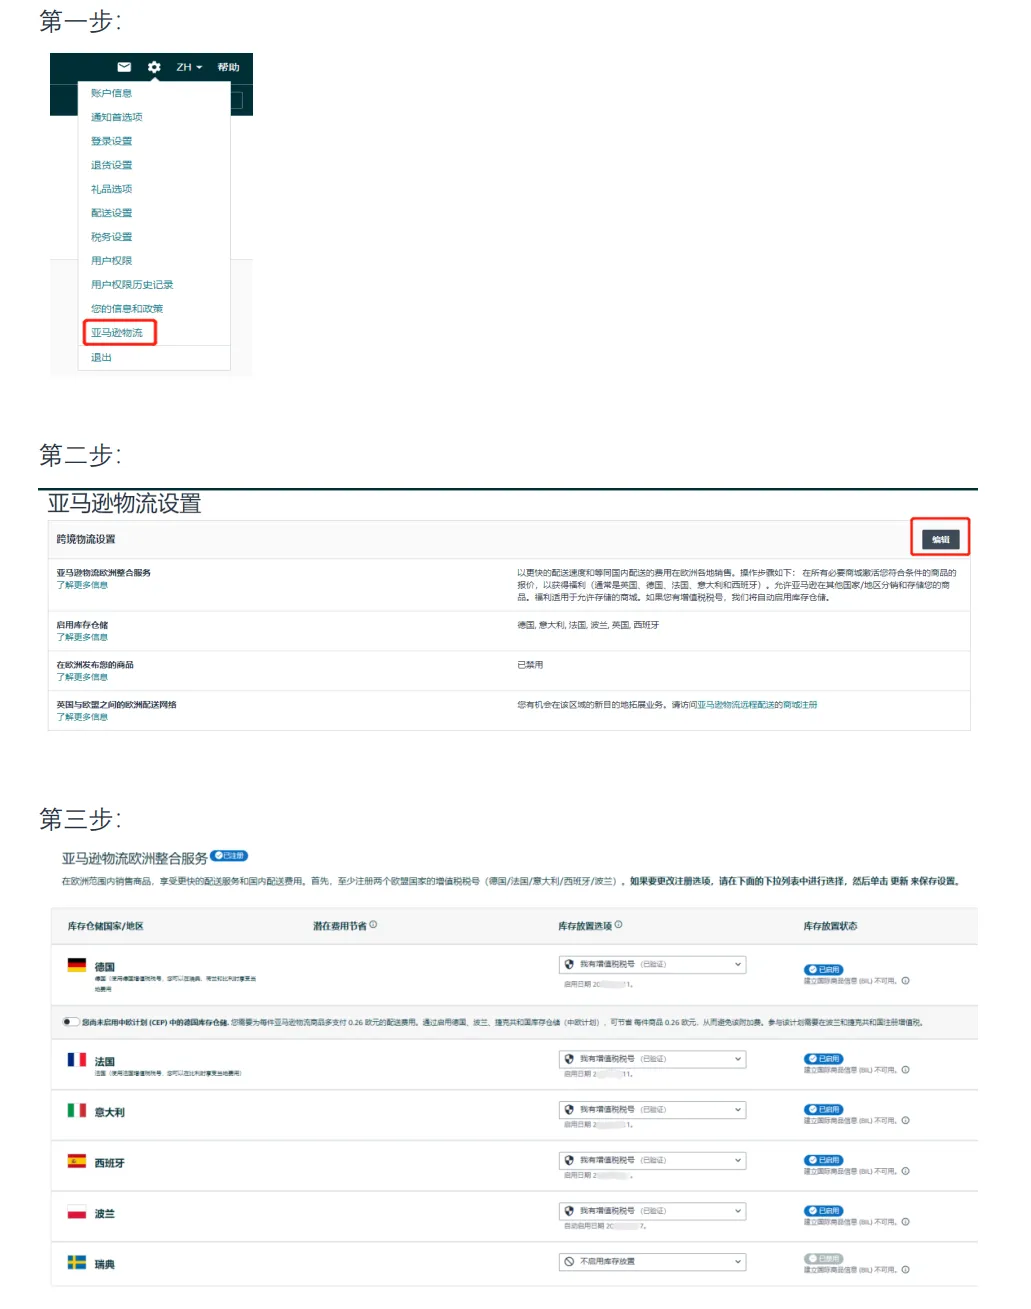Image resolution: width=1031 pixels, height=1309 pixels.
Task: Open France's inventory placement dropdown
Action: [652, 1059]
